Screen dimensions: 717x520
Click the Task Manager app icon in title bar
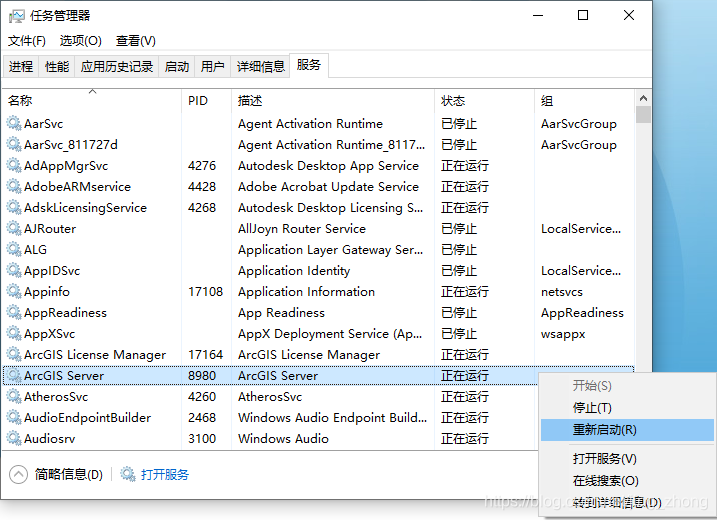[x=17, y=16]
